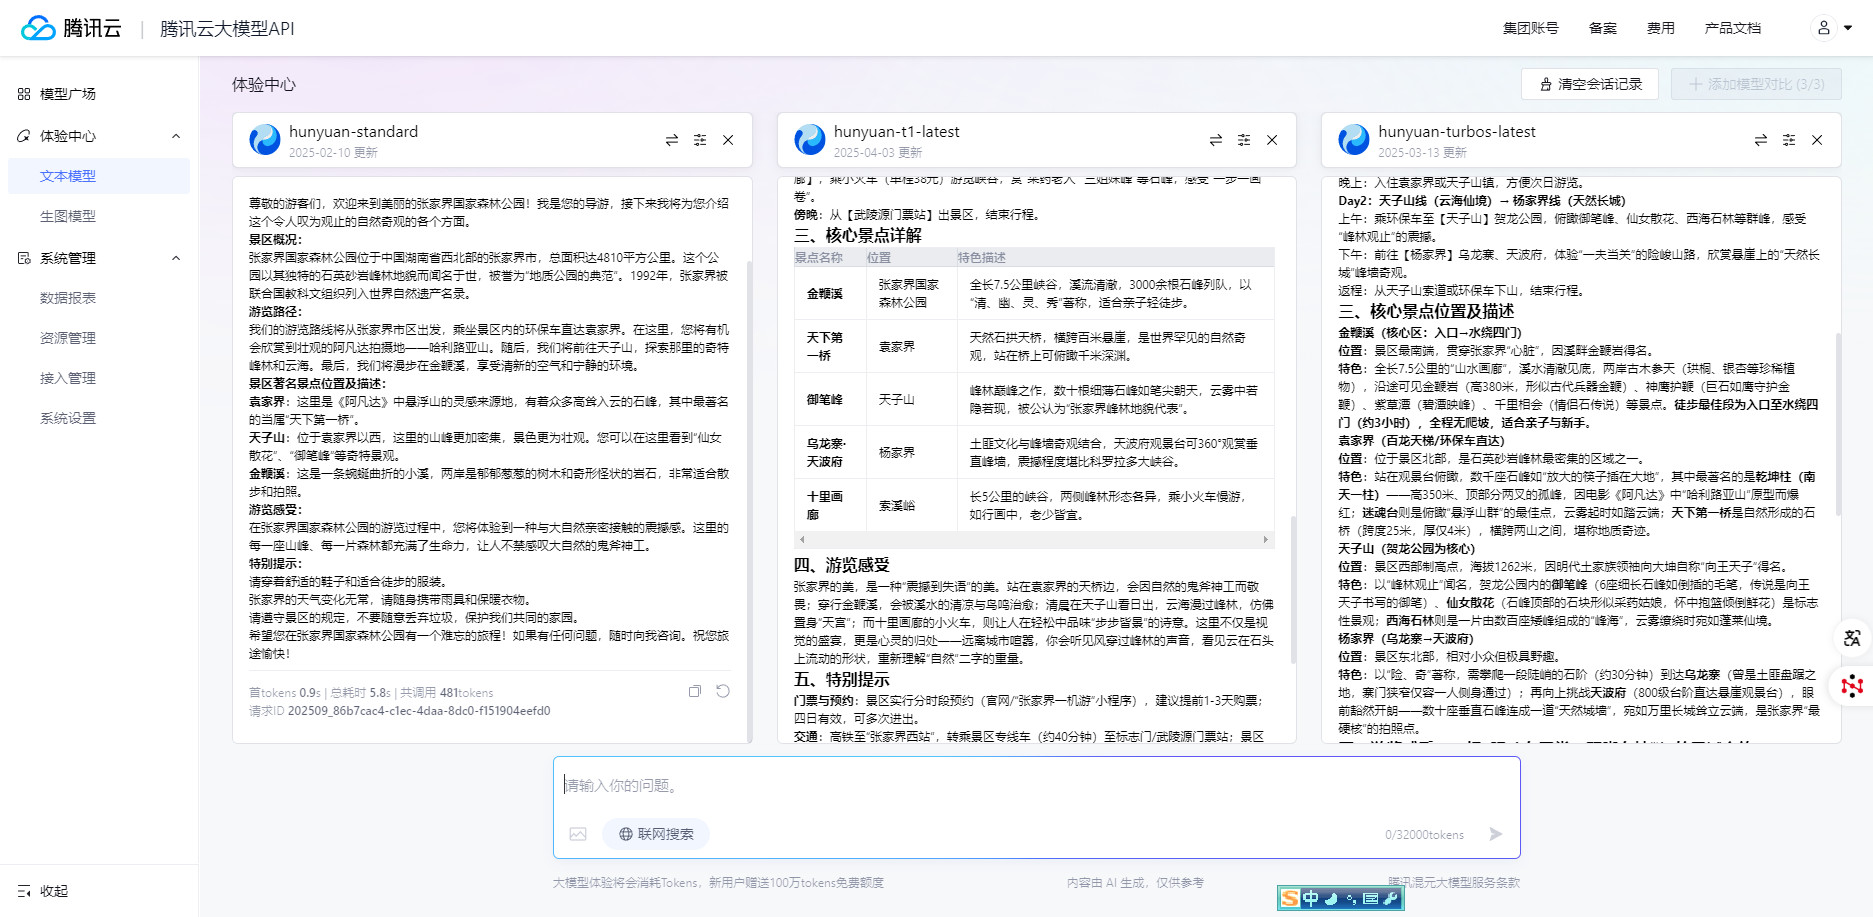Click the Sogou S icon on IME bar
The width and height of the screenshot is (1873, 917).
[1290, 898]
